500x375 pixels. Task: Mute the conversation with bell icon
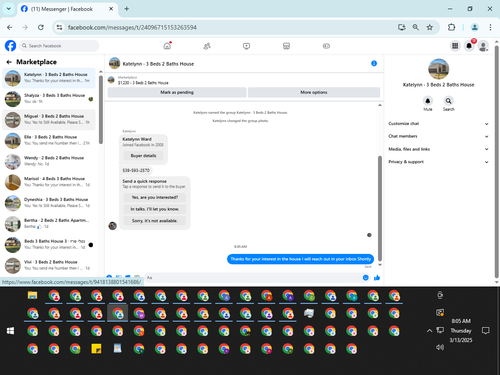pos(428,101)
